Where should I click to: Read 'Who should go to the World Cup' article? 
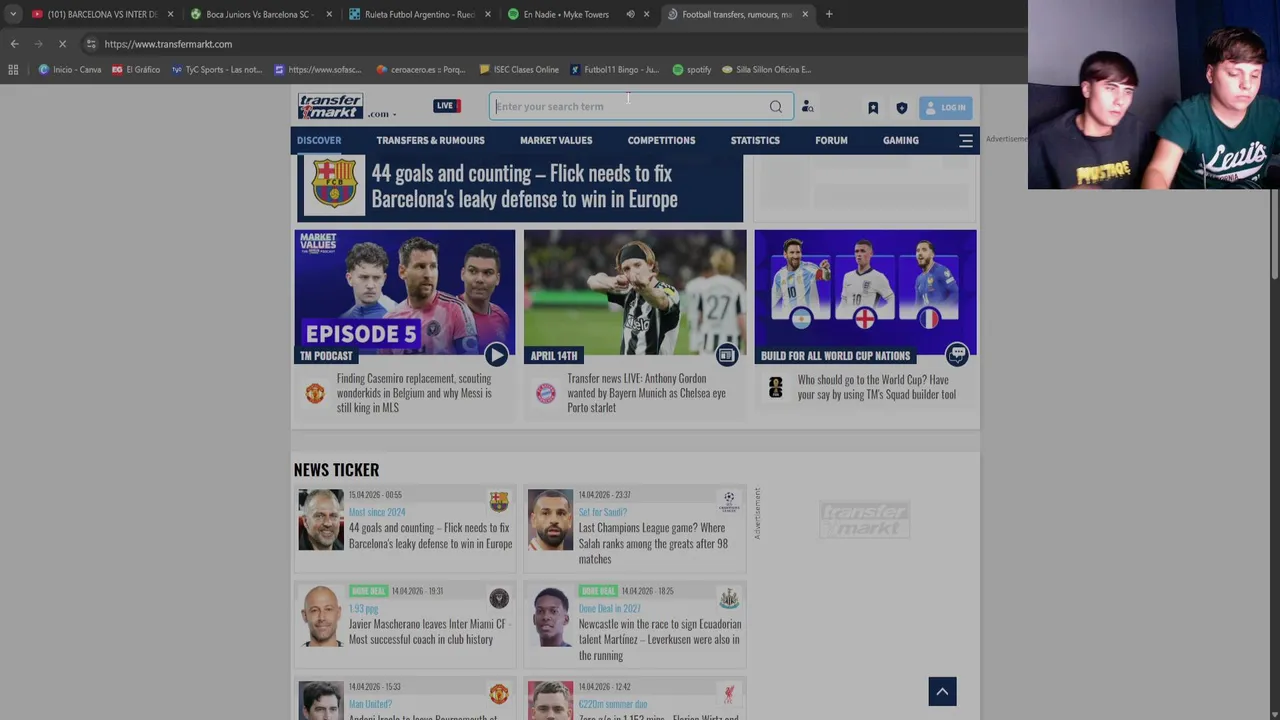(876, 387)
